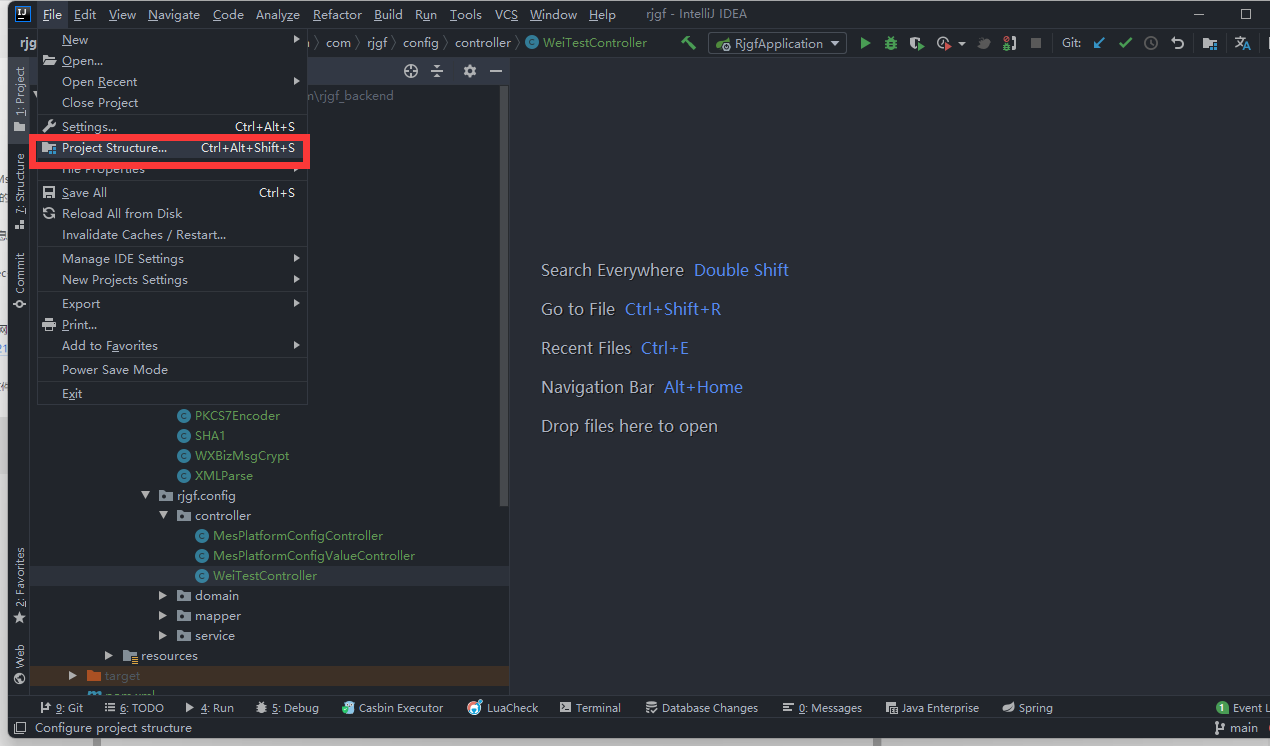1270x746 pixels.
Task: Collapse the controller folder node
Action: point(164,516)
